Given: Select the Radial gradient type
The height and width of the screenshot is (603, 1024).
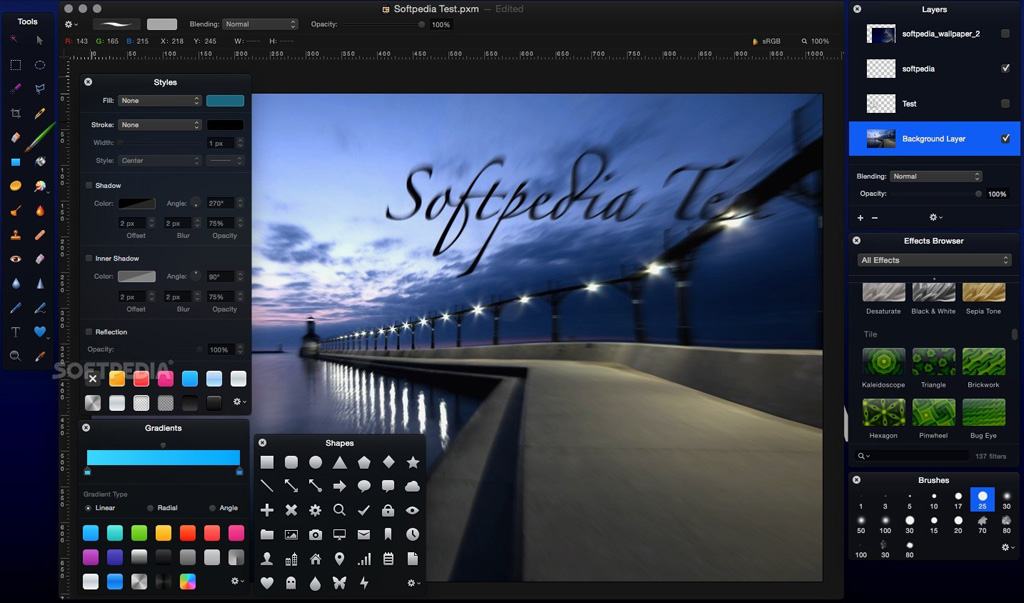Looking at the screenshot, I should 150,508.
